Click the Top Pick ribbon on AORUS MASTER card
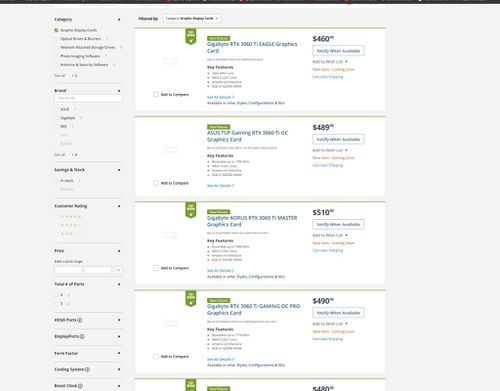Viewport: 500px width, 391px height. pos(191,210)
